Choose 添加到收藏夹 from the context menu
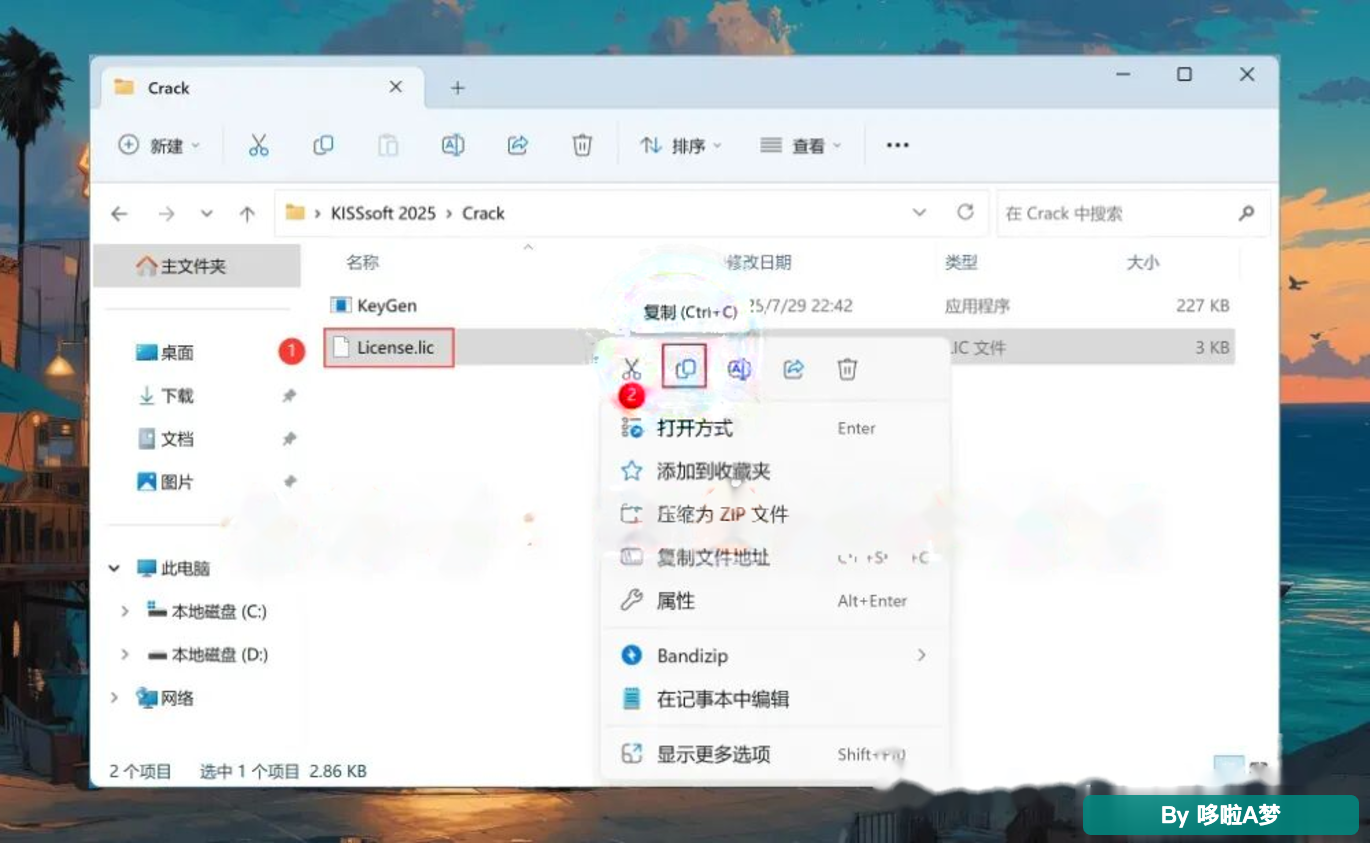Viewport: 1370px width, 843px height. coord(775,471)
